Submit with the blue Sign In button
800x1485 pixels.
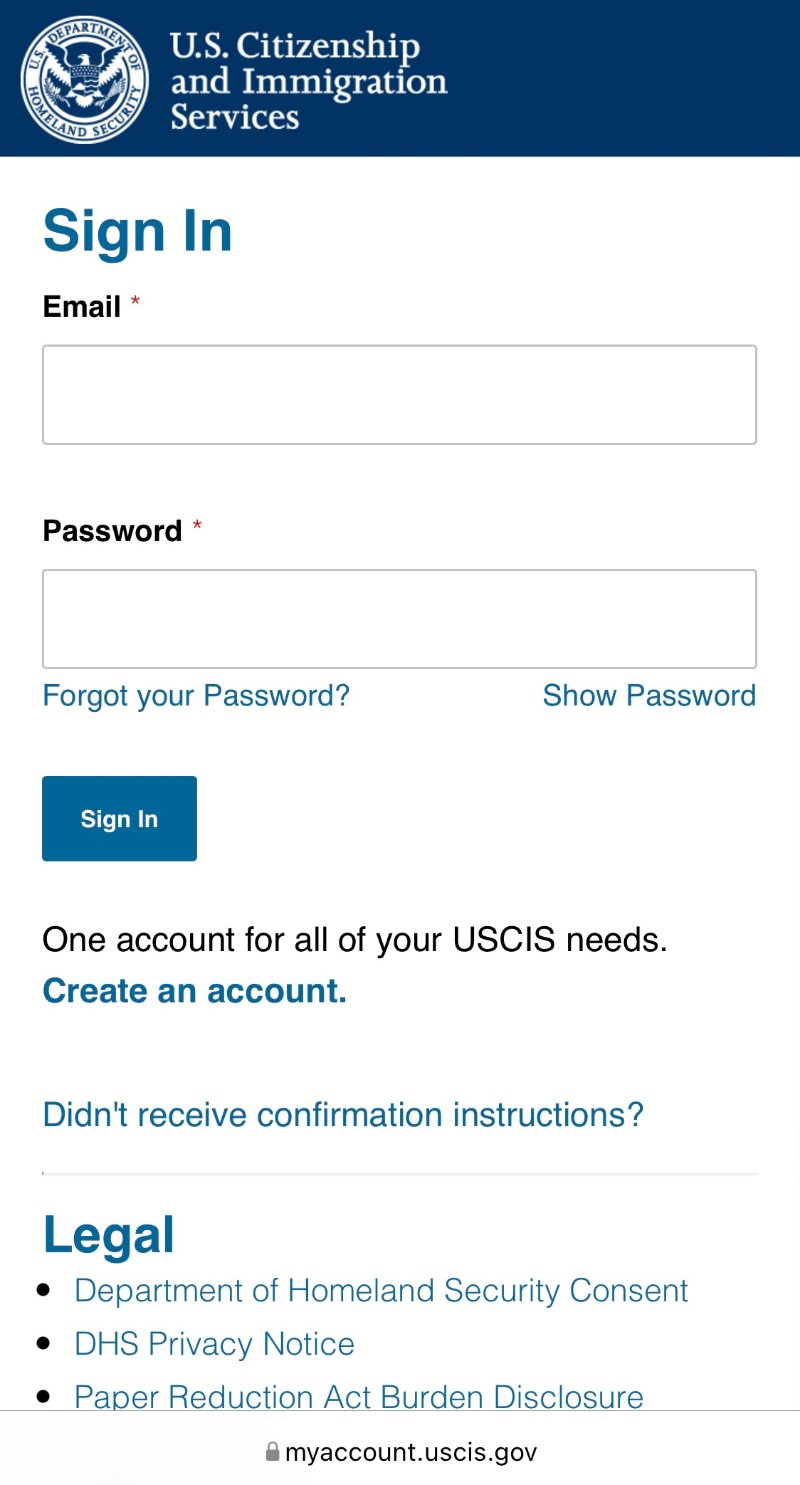coord(119,818)
